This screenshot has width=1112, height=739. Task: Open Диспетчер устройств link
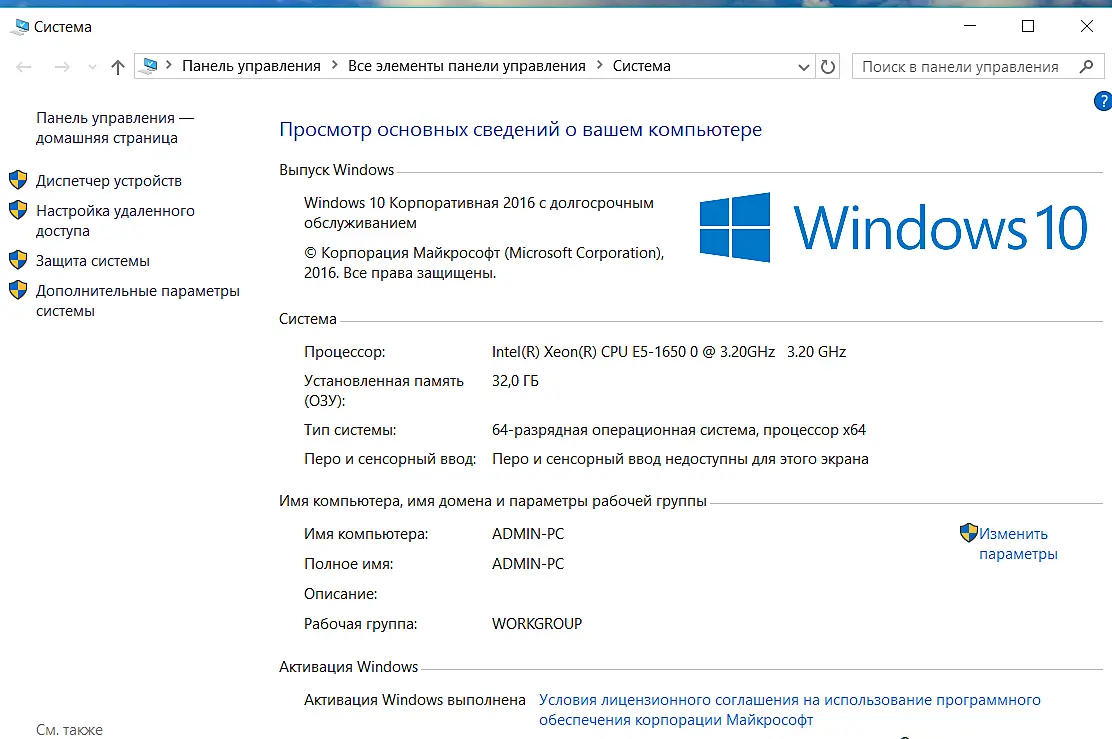109,181
